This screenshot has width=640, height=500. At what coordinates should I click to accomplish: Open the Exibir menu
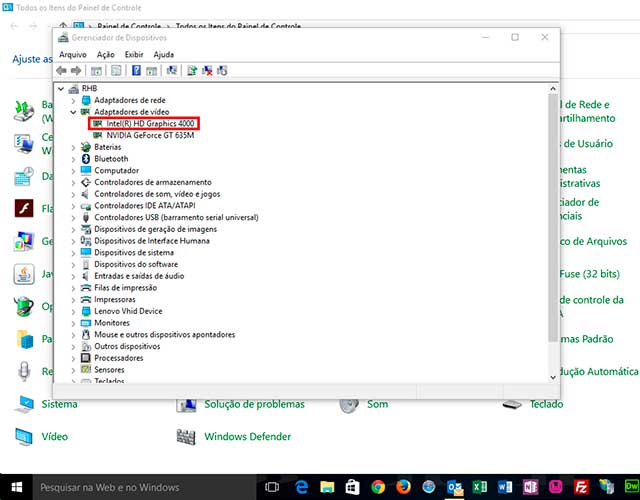(x=134, y=54)
